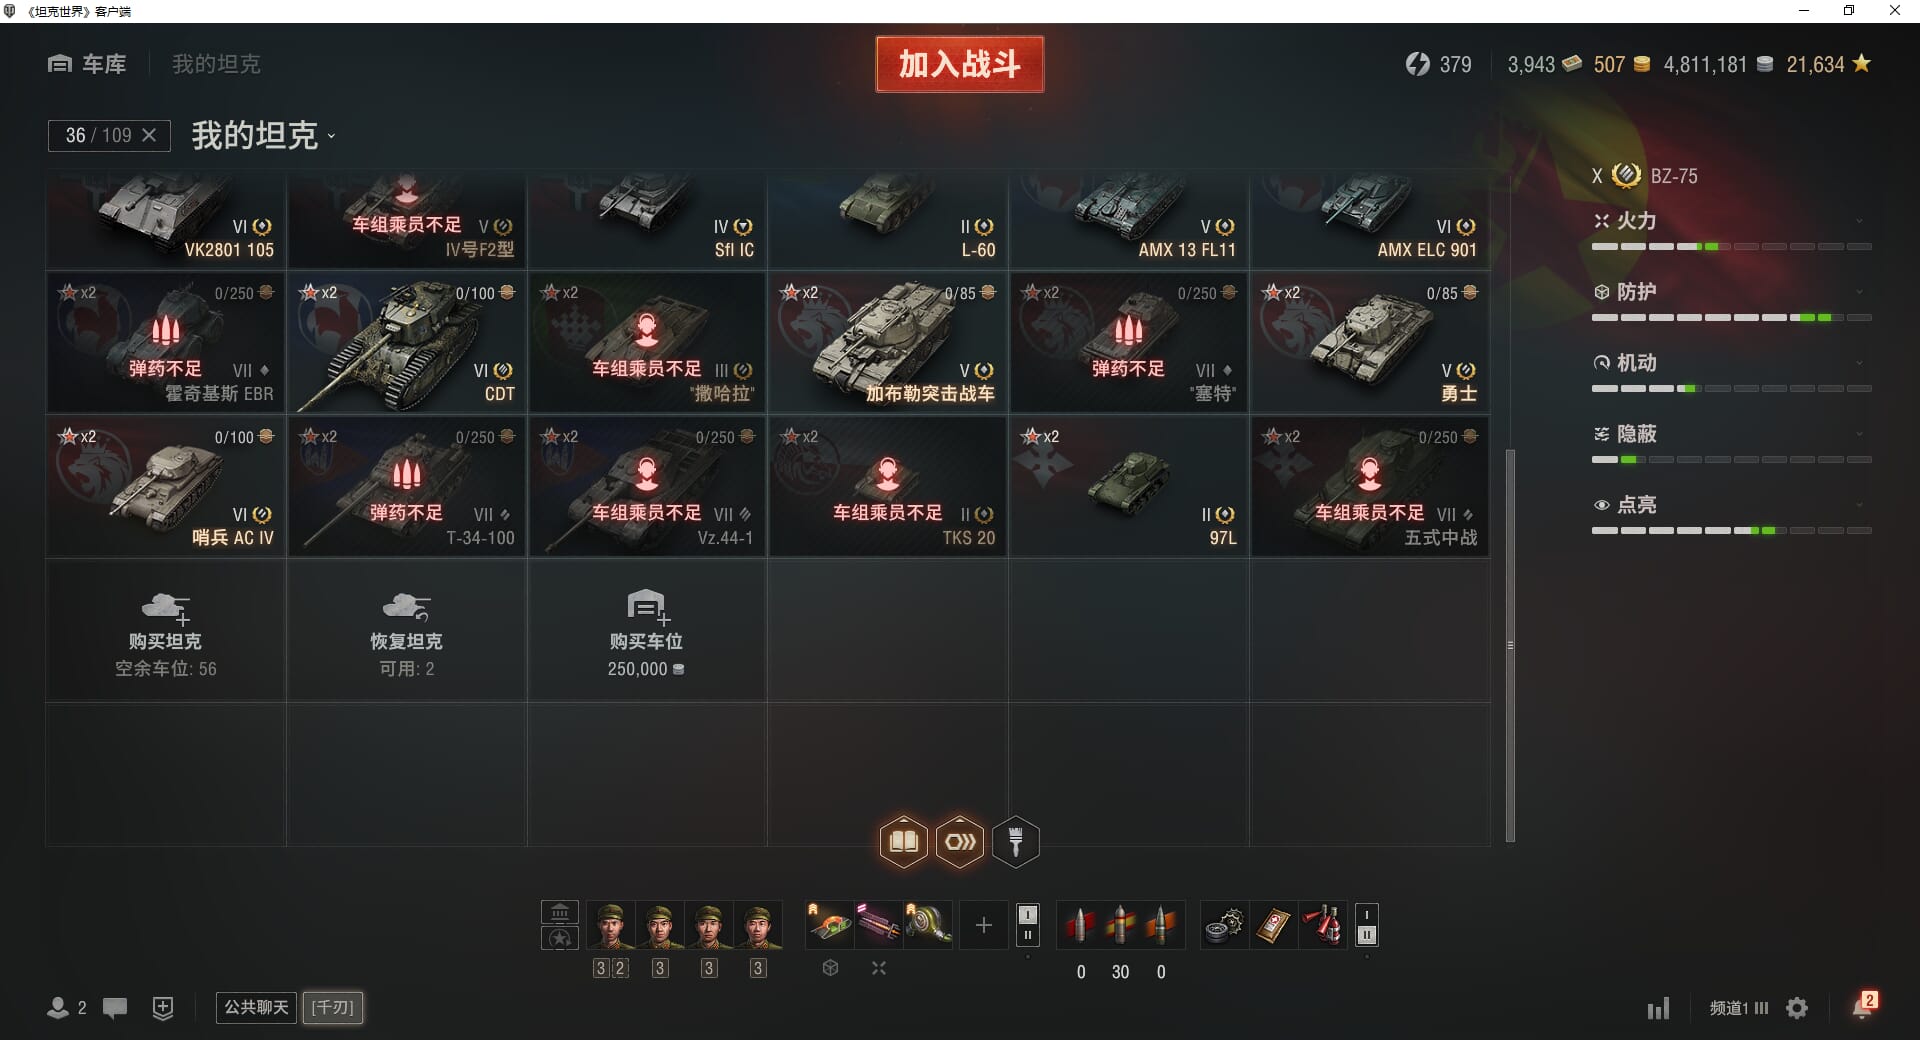The width and height of the screenshot is (1920, 1040).
Task: Switch the consumables loadout I/II toggle
Action: pyautogui.click(x=1366, y=925)
